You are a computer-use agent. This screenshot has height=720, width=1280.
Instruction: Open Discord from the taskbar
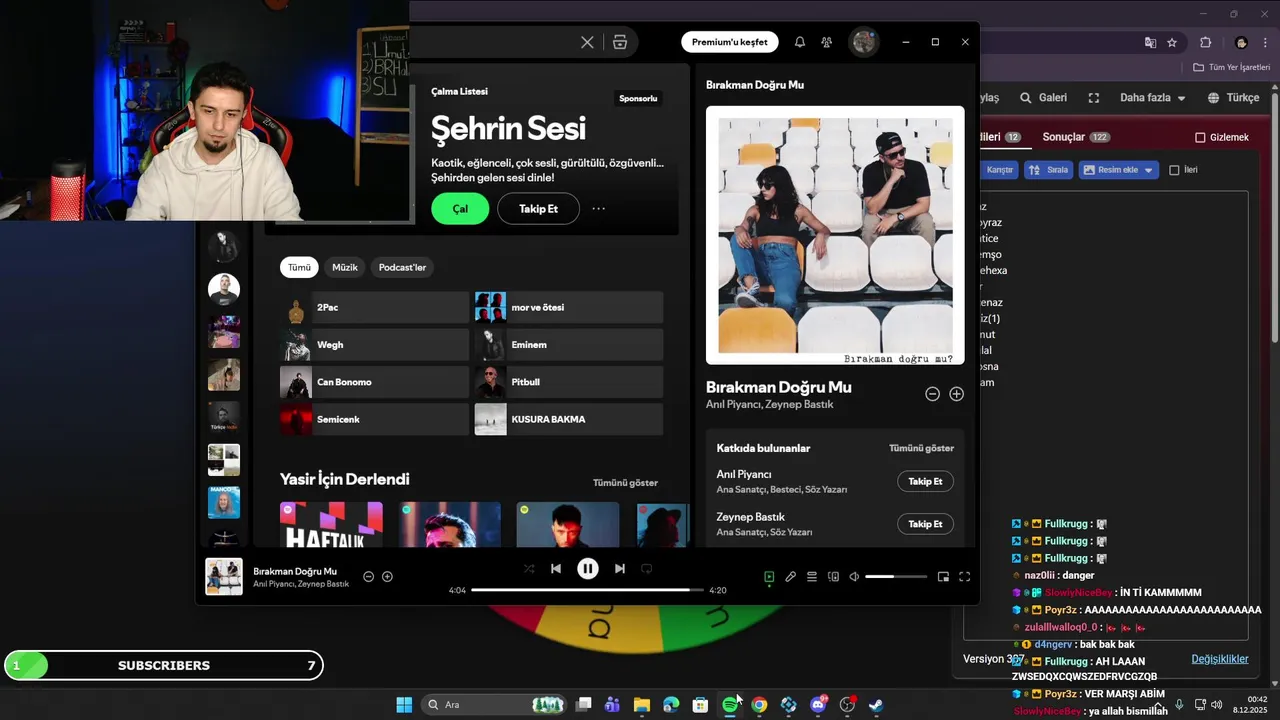[818, 704]
